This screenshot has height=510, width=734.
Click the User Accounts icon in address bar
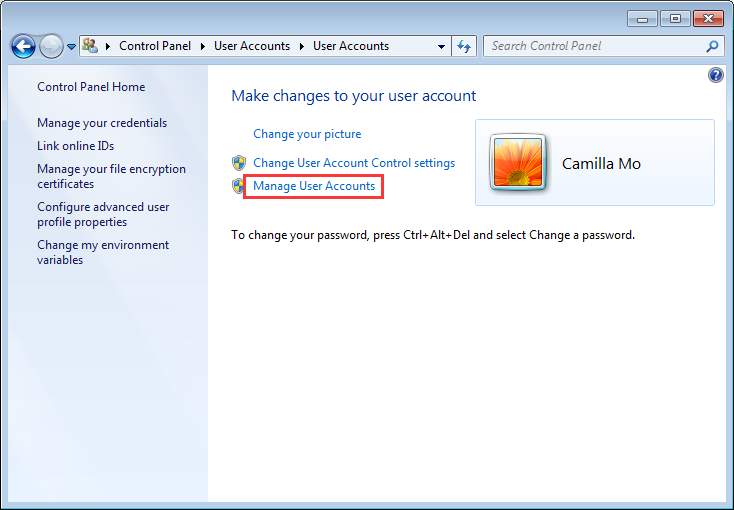[90, 46]
